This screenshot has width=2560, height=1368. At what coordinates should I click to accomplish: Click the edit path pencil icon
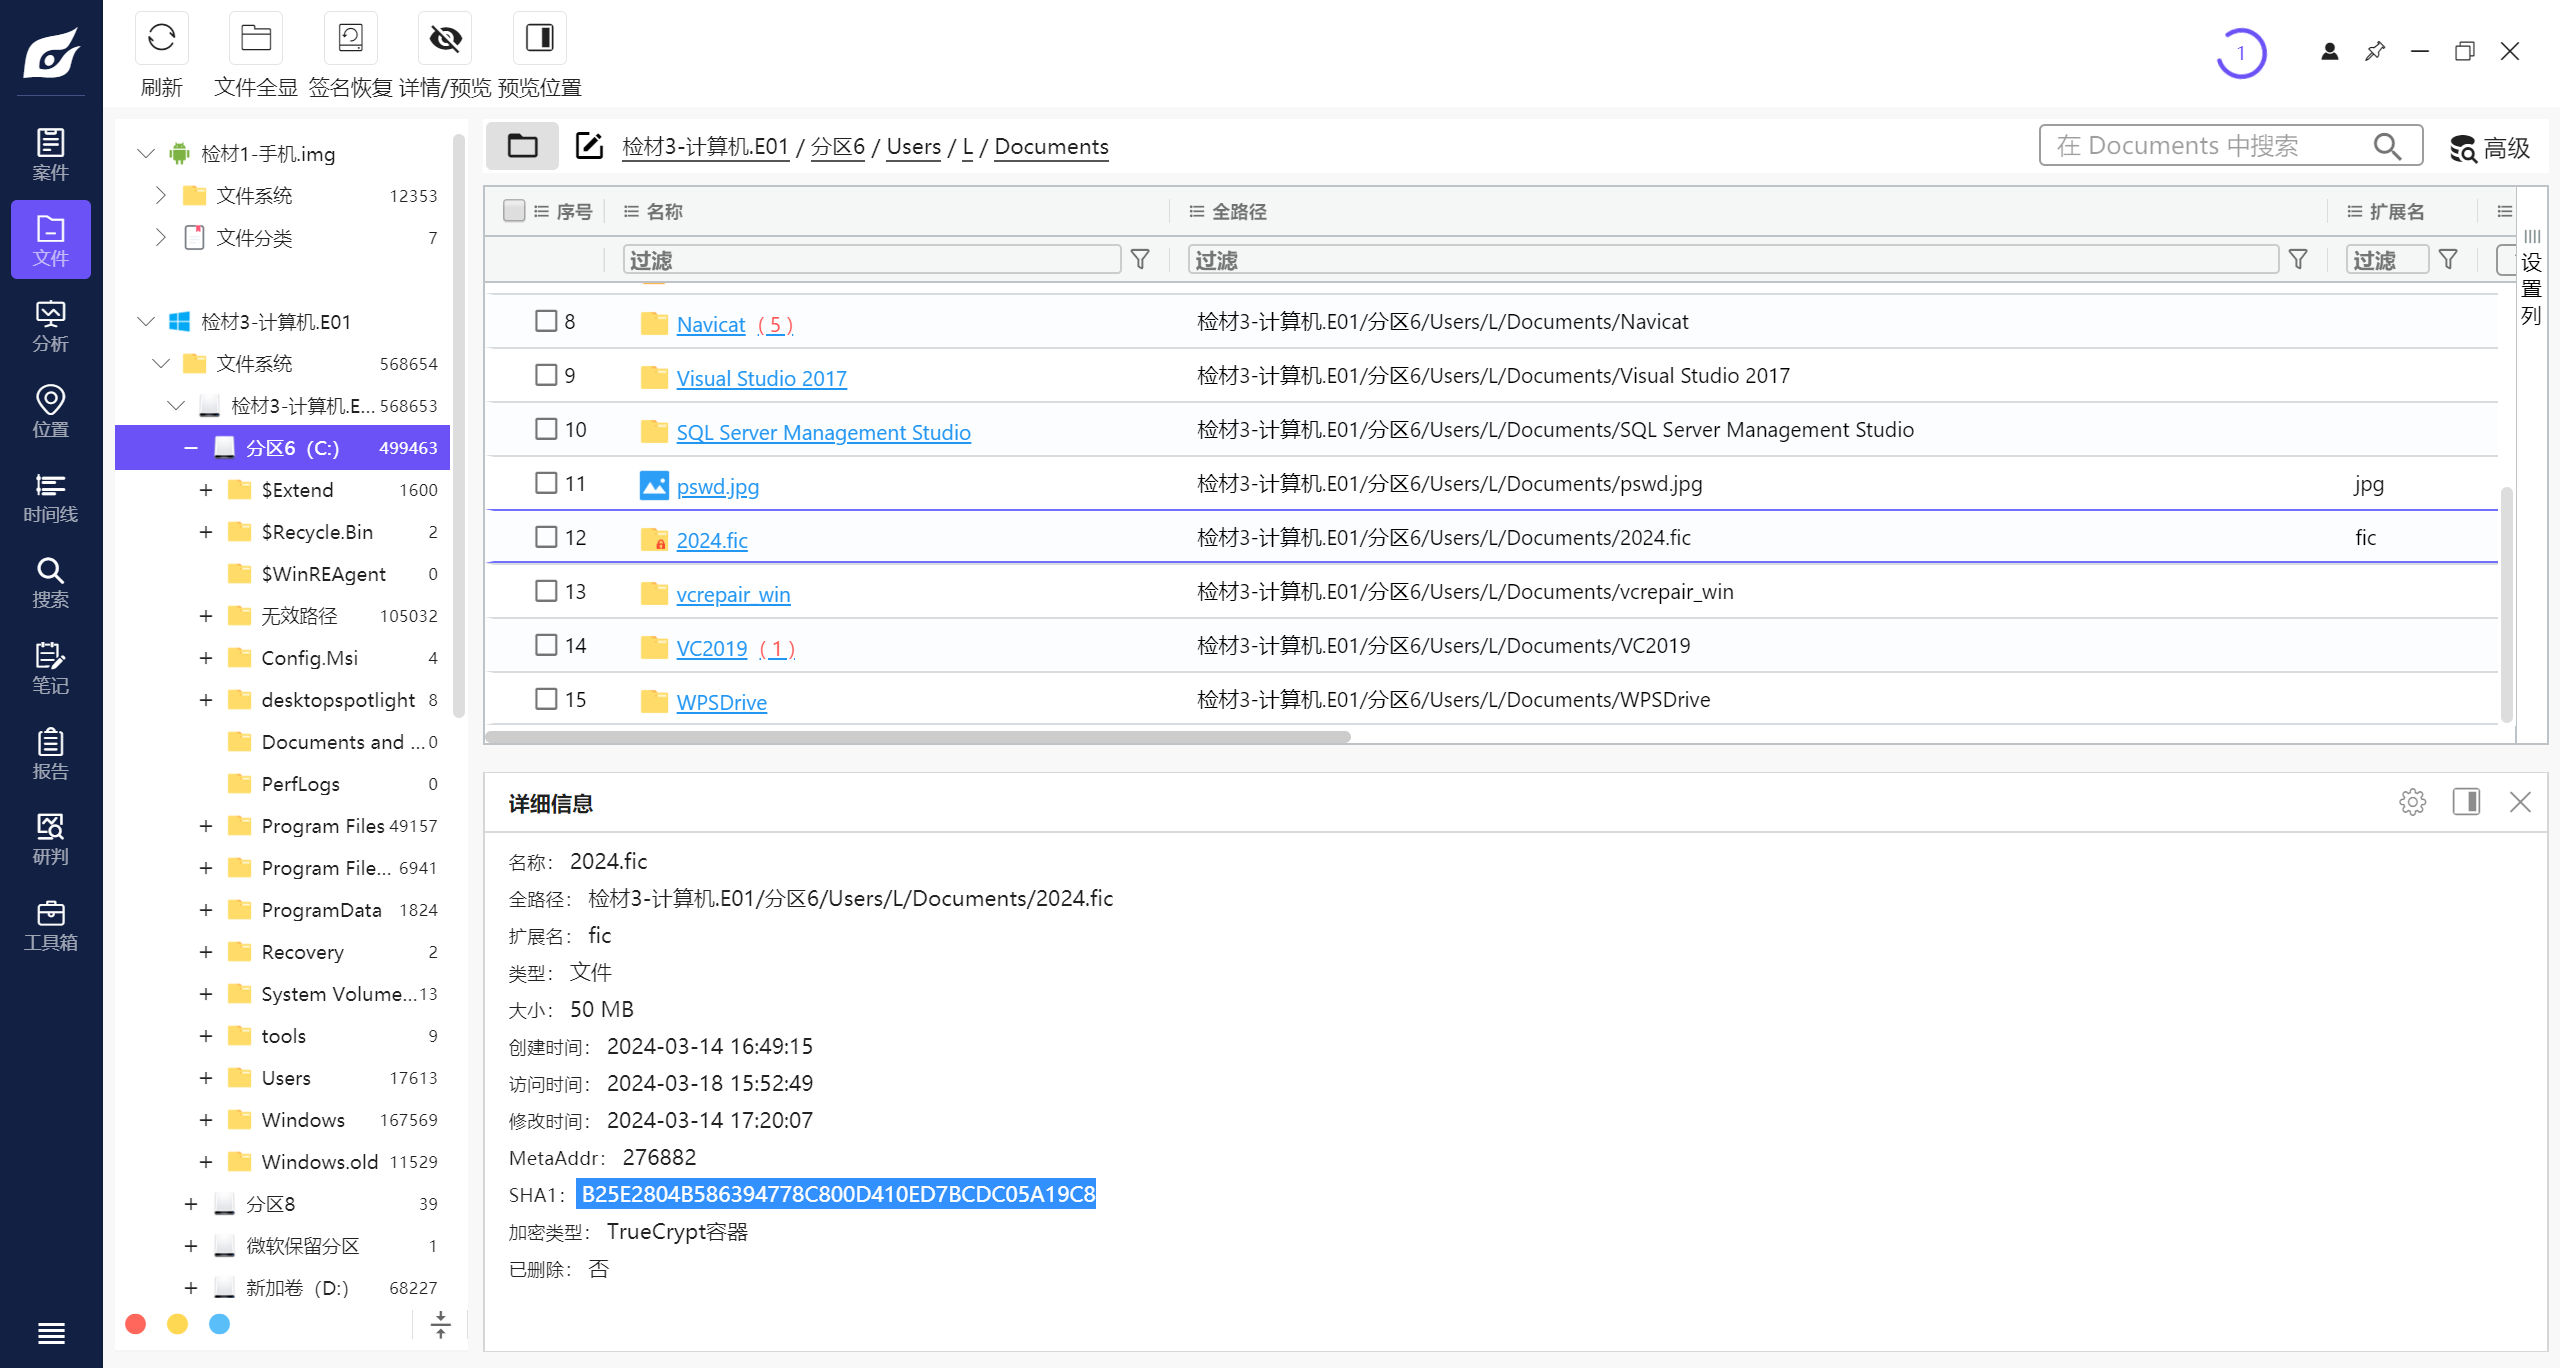coord(589,146)
